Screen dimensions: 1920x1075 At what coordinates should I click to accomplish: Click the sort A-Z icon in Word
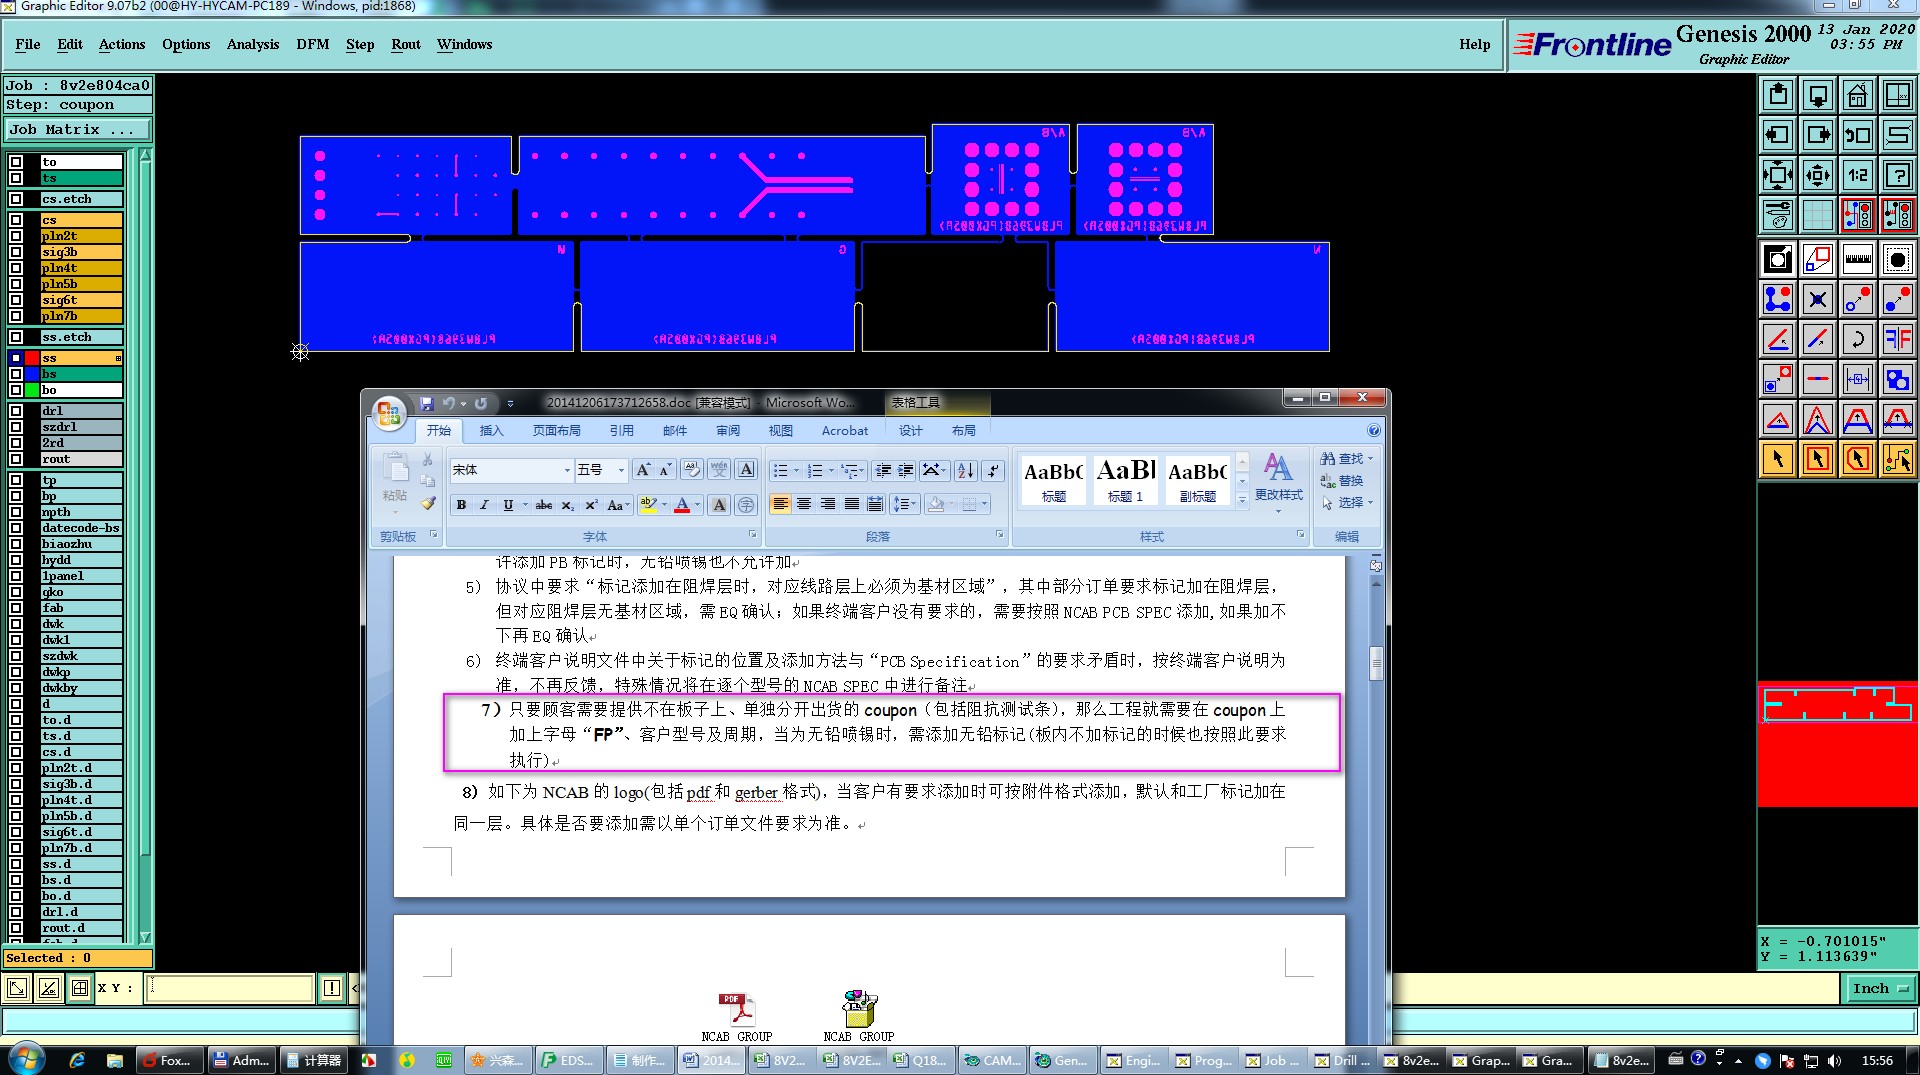[x=965, y=470]
